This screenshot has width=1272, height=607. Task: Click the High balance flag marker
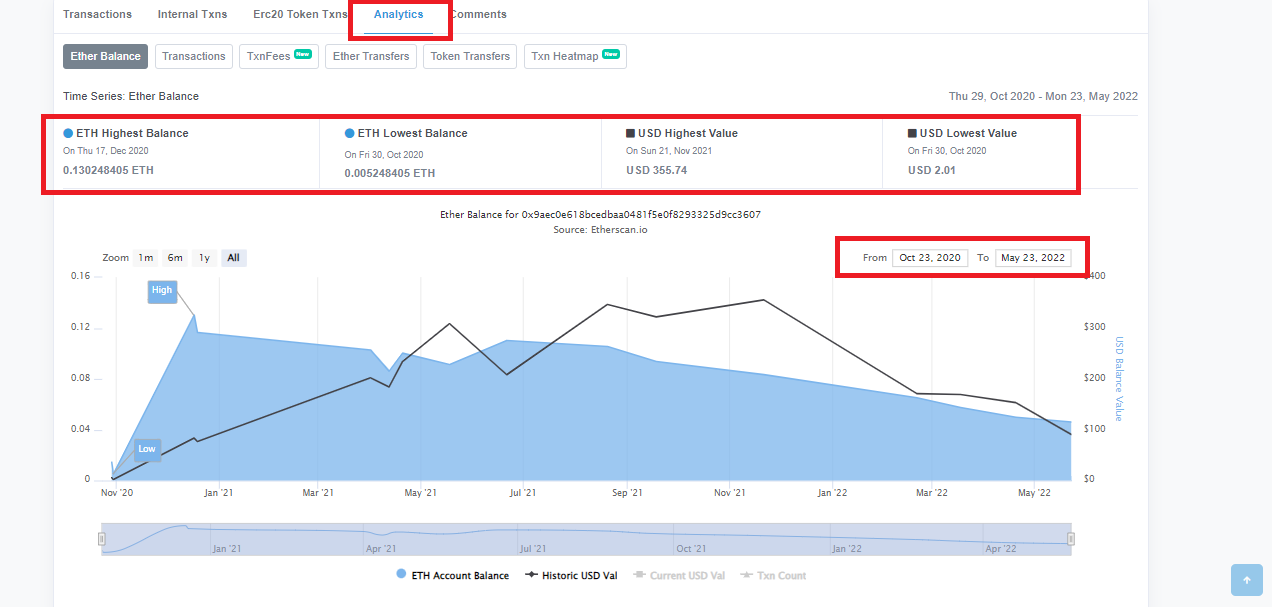pos(162,290)
